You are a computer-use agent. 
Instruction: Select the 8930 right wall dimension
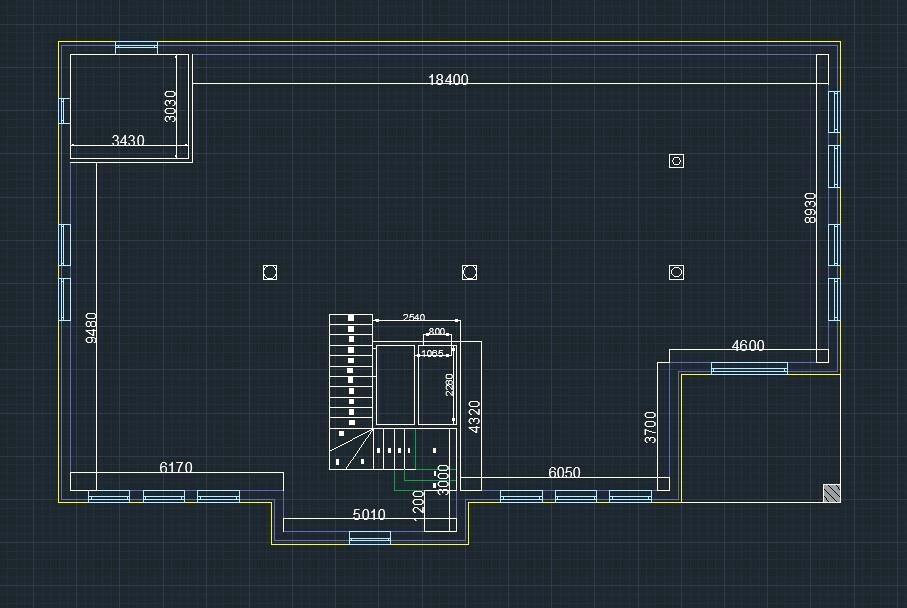(811, 208)
